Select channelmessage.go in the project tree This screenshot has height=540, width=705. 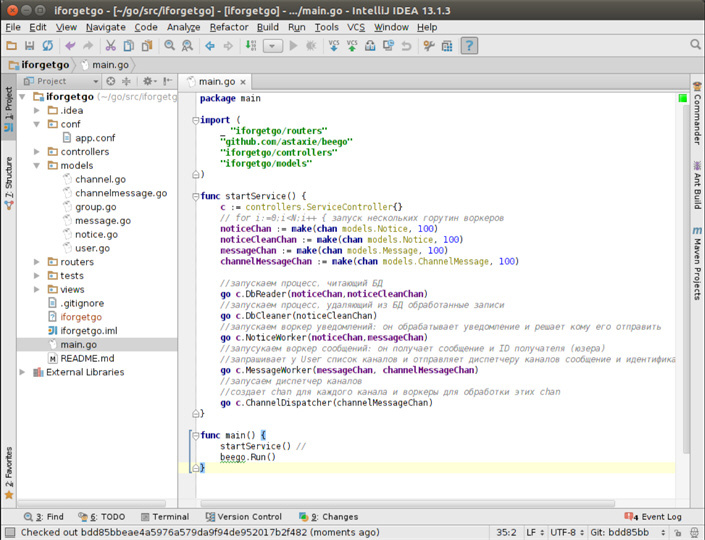tap(120, 193)
